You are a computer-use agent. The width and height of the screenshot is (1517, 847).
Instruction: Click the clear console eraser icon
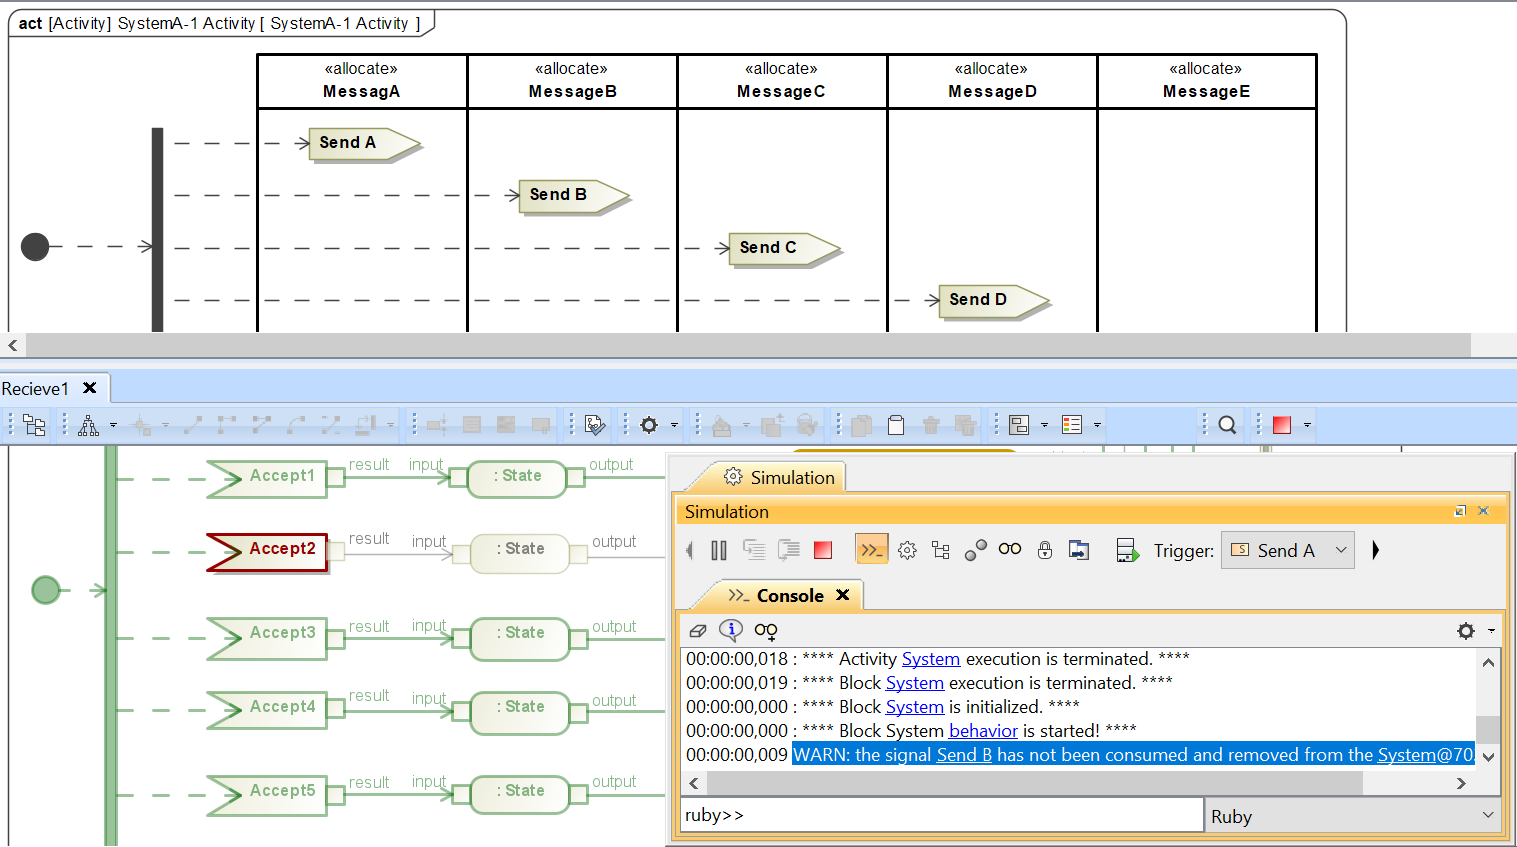coord(698,630)
